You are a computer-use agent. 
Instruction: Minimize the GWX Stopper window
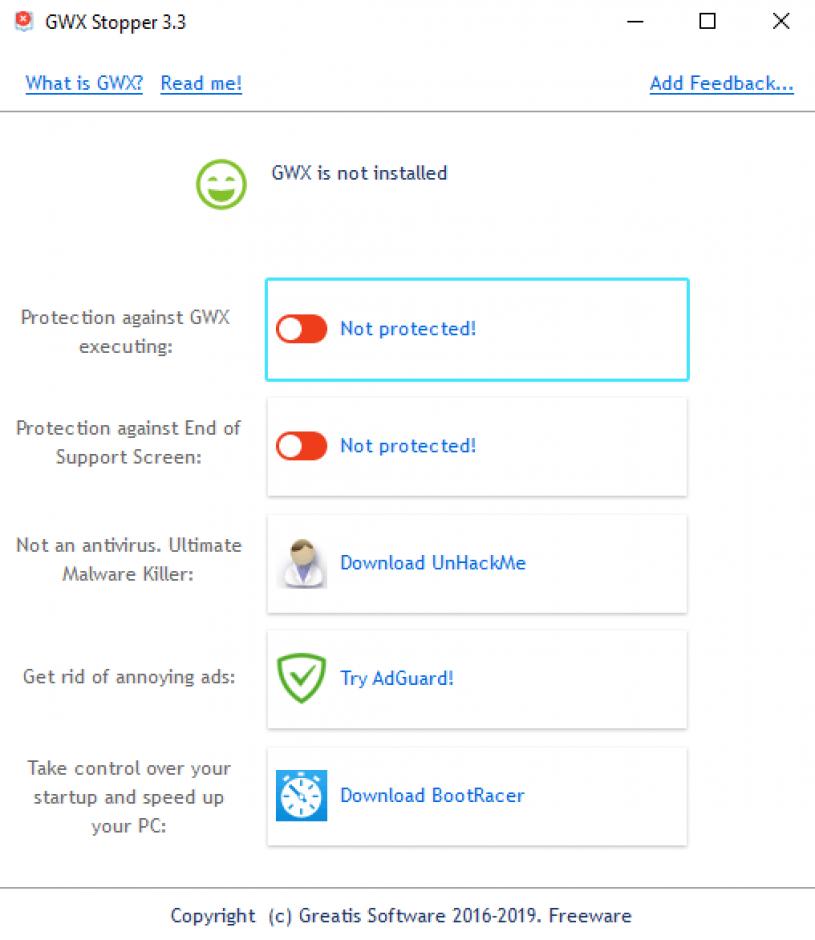point(635,22)
